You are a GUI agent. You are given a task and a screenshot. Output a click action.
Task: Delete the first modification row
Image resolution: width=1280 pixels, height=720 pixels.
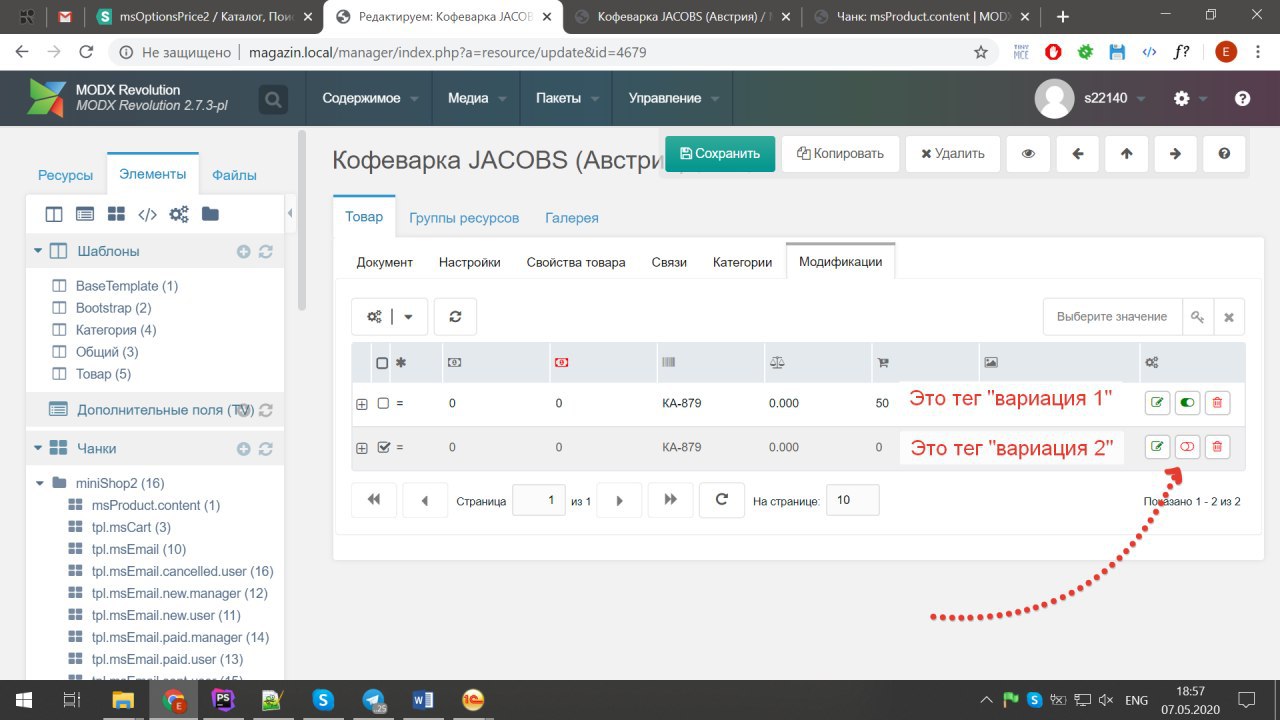1217,403
